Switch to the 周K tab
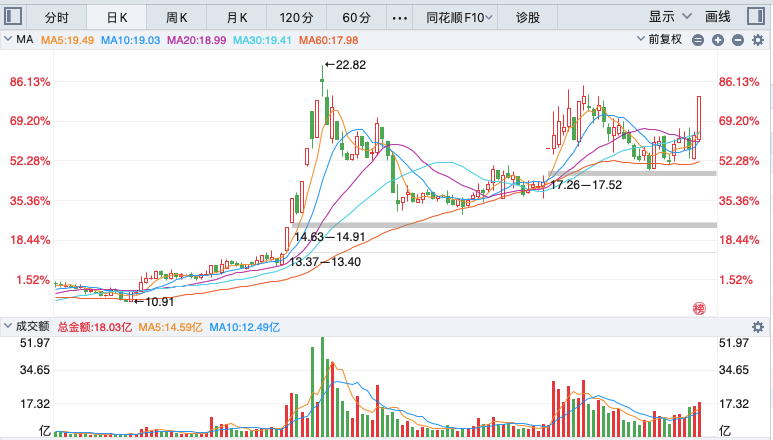 click(x=176, y=18)
